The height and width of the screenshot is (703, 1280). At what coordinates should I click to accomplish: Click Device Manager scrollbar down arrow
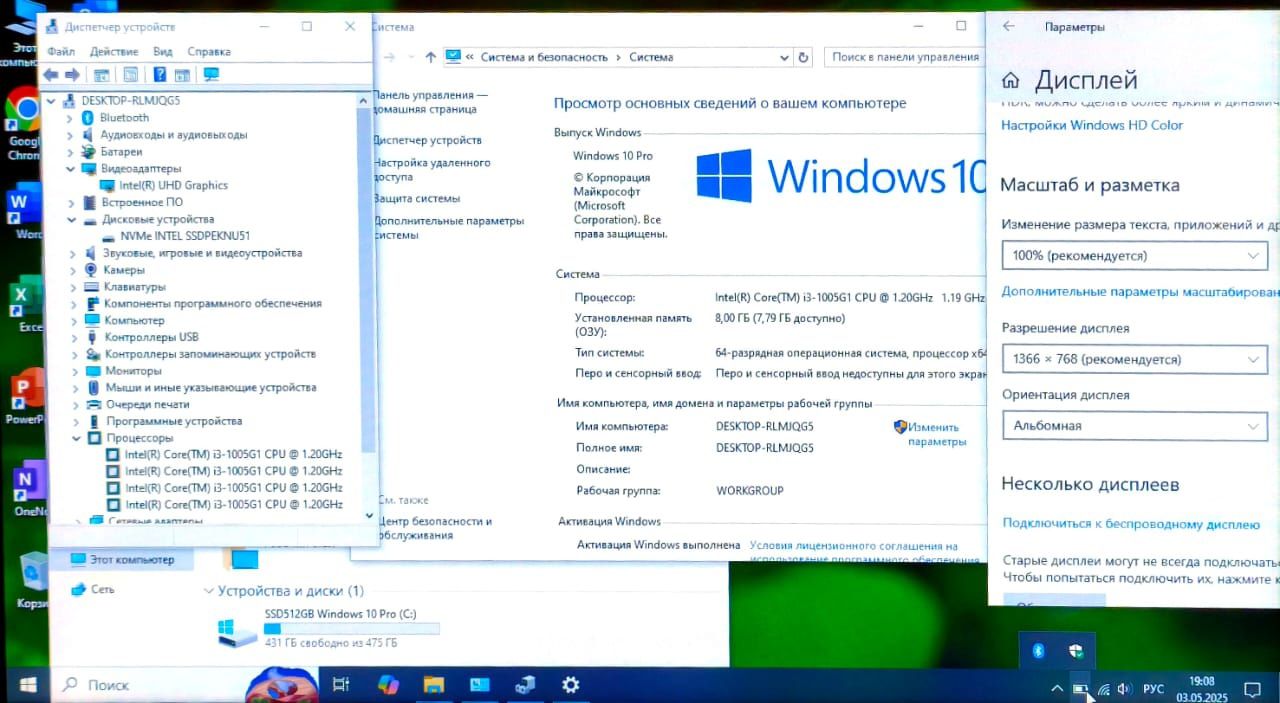369,516
